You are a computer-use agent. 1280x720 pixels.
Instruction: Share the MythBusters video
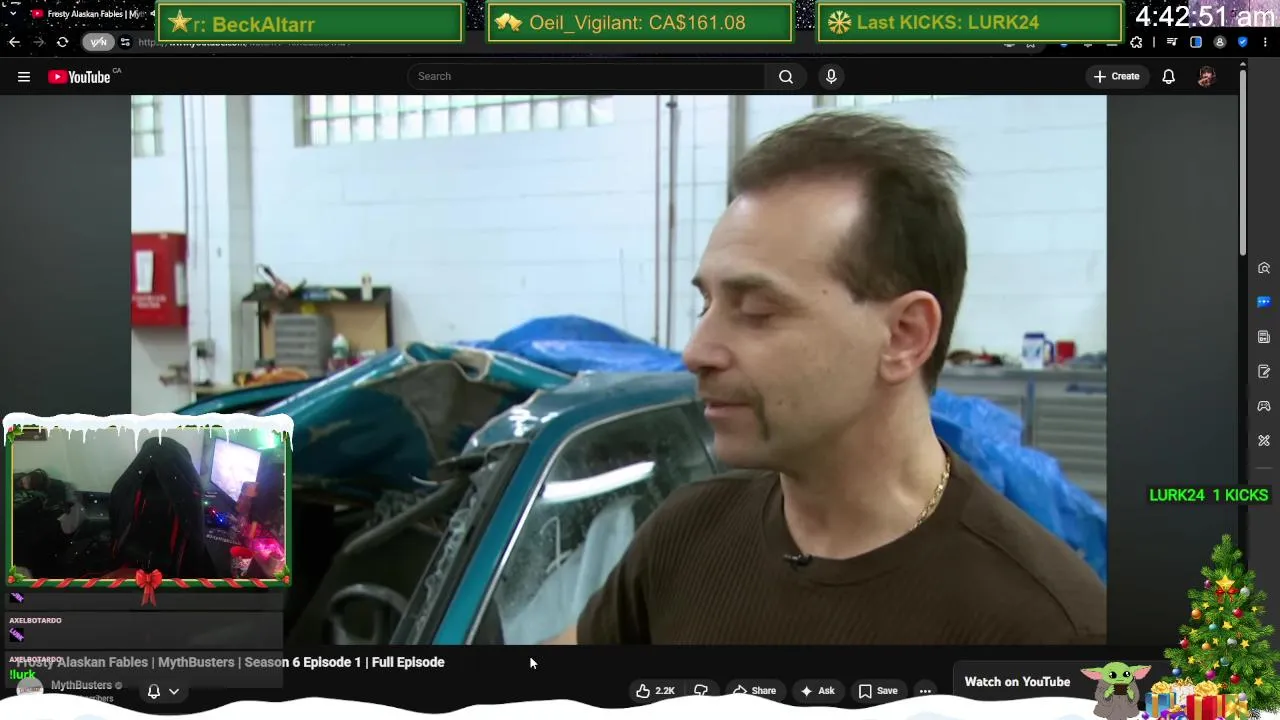click(754, 691)
